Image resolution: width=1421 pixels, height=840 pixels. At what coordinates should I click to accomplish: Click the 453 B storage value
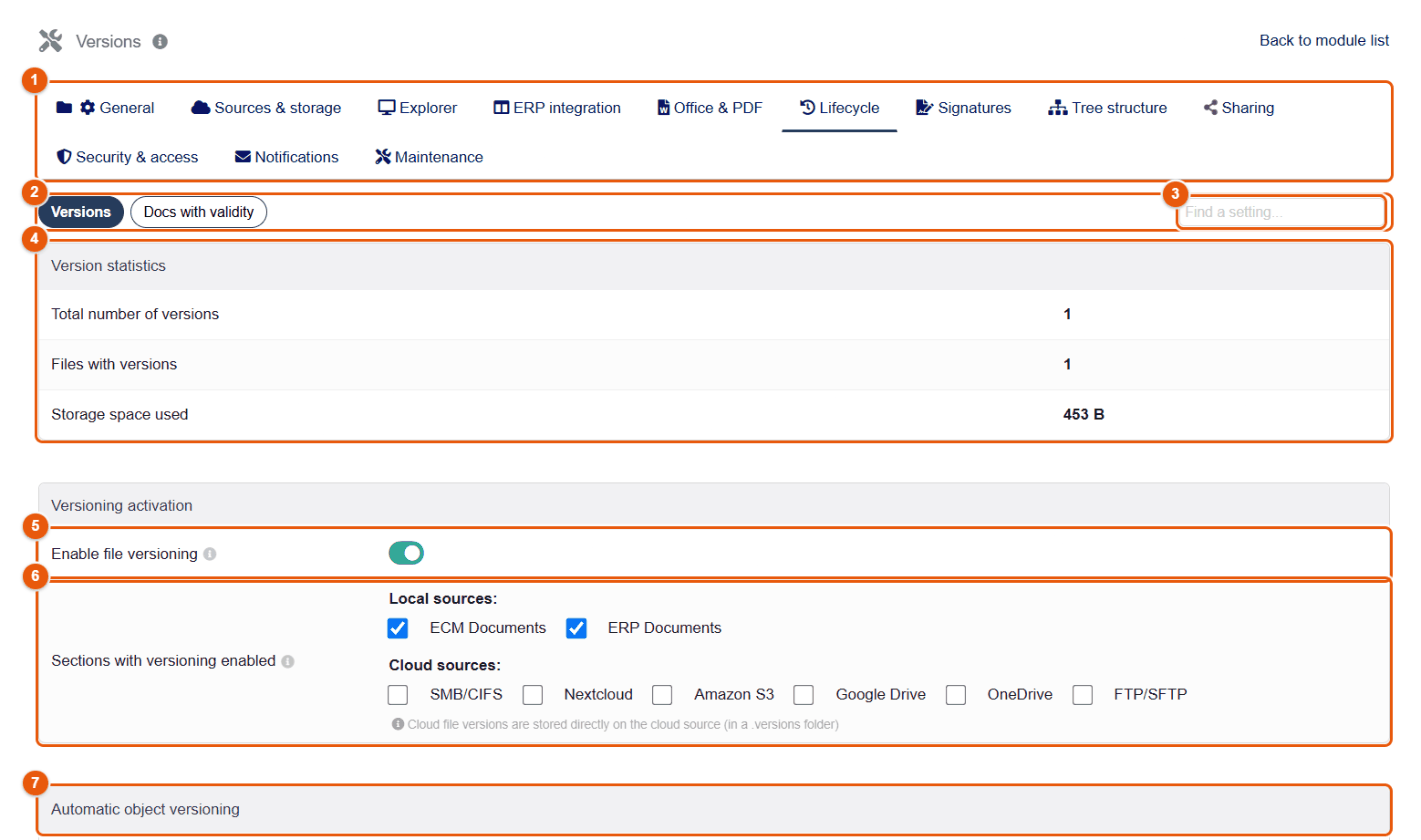[1084, 414]
